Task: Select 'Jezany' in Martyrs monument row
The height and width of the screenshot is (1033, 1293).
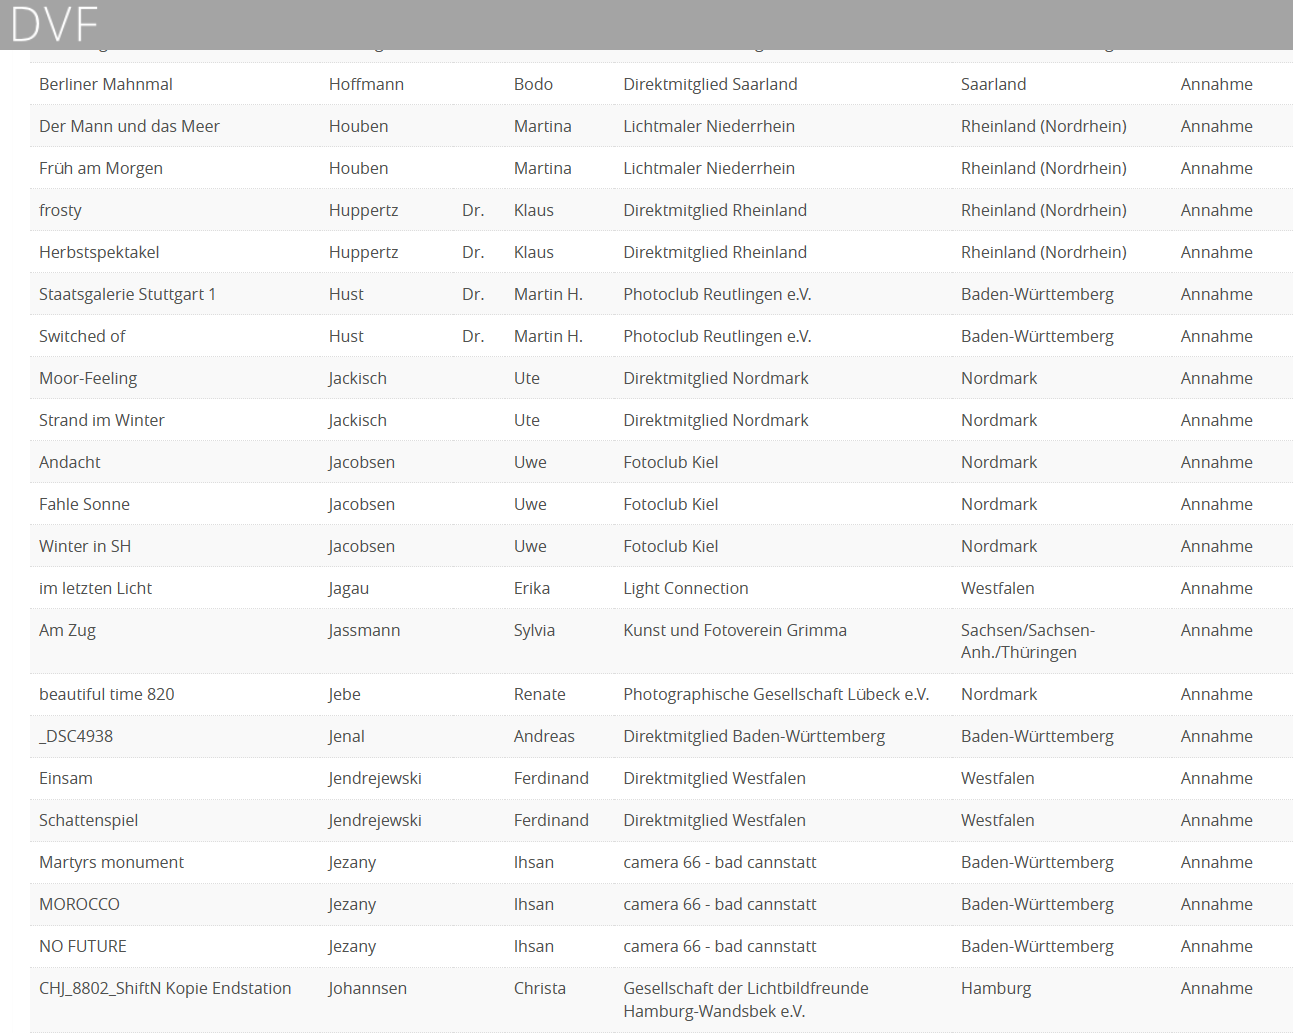Action: (353, 862)
